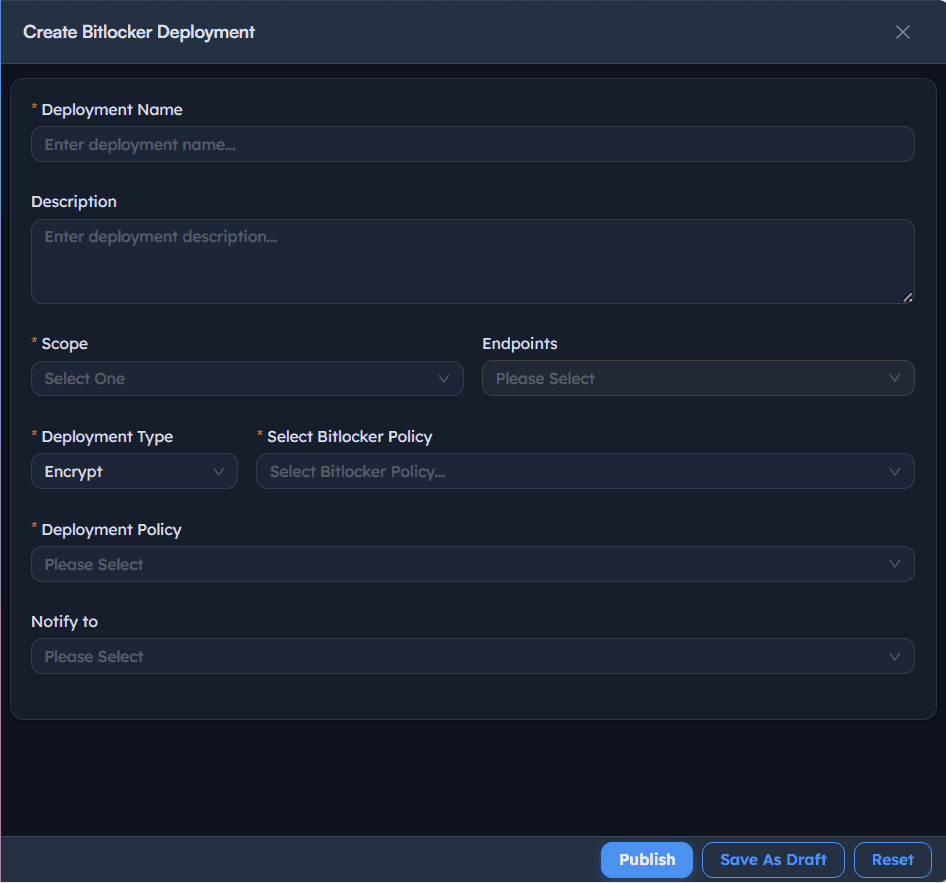
Task: Click the Deployment Name label
Action: 112,110
